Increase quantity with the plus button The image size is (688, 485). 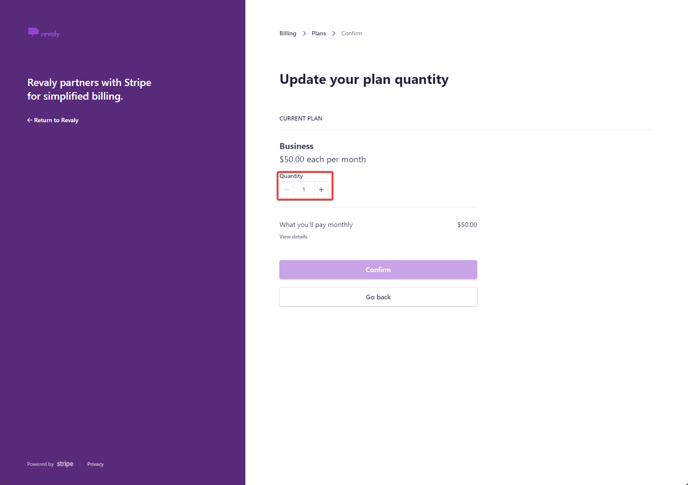tap(321, 190)
